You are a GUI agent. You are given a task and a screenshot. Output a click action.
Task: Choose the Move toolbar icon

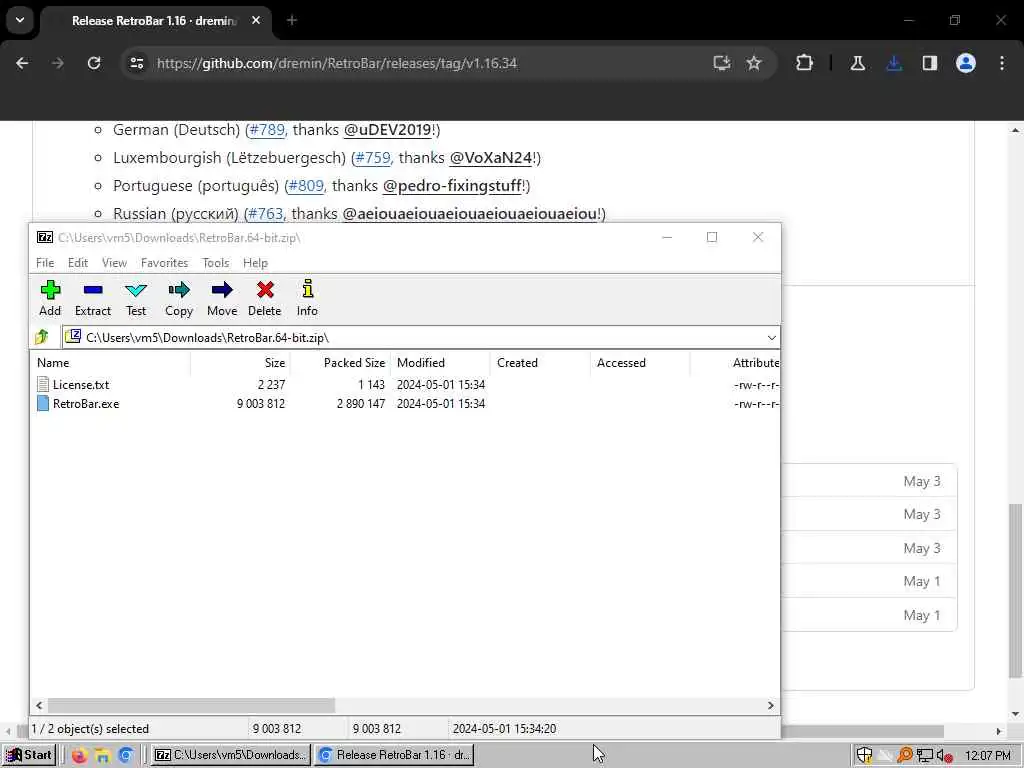pos(222,298)
